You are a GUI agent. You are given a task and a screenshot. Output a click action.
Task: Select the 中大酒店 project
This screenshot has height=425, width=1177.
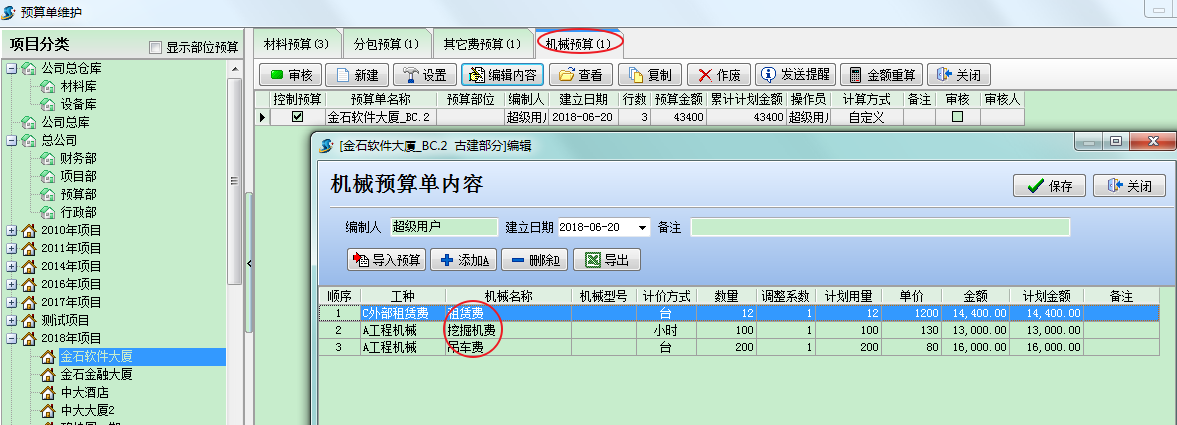pyautogui.click(x=85, y=393)
